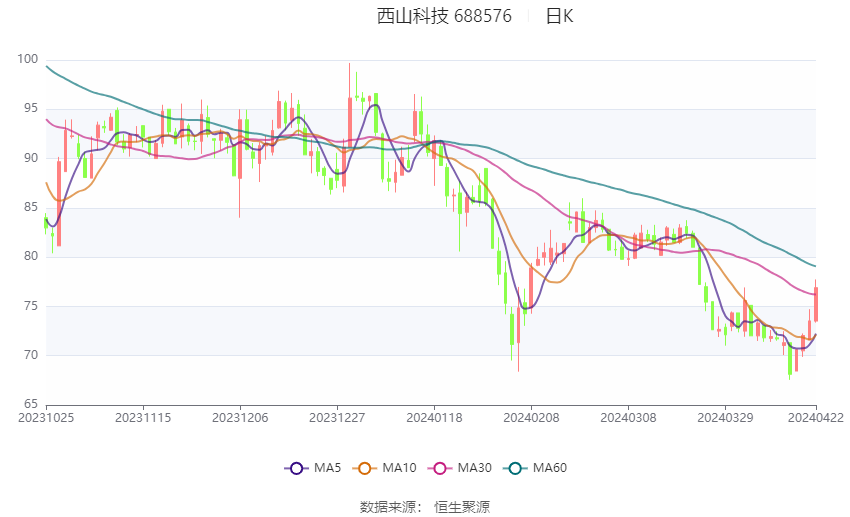Click the 20231025 x-axis date label
The width and height of the screenshot is (850, 517).
(x=46, y=418)
